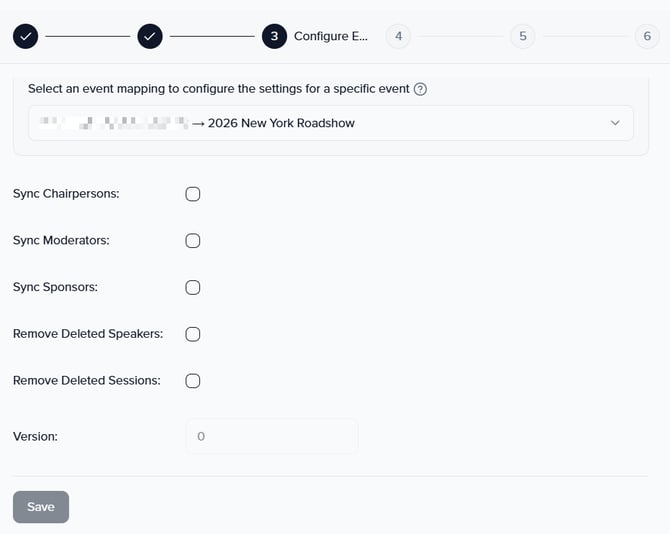Click the help icon beside event mapping

pyautogui.click(x=421, y=89)
